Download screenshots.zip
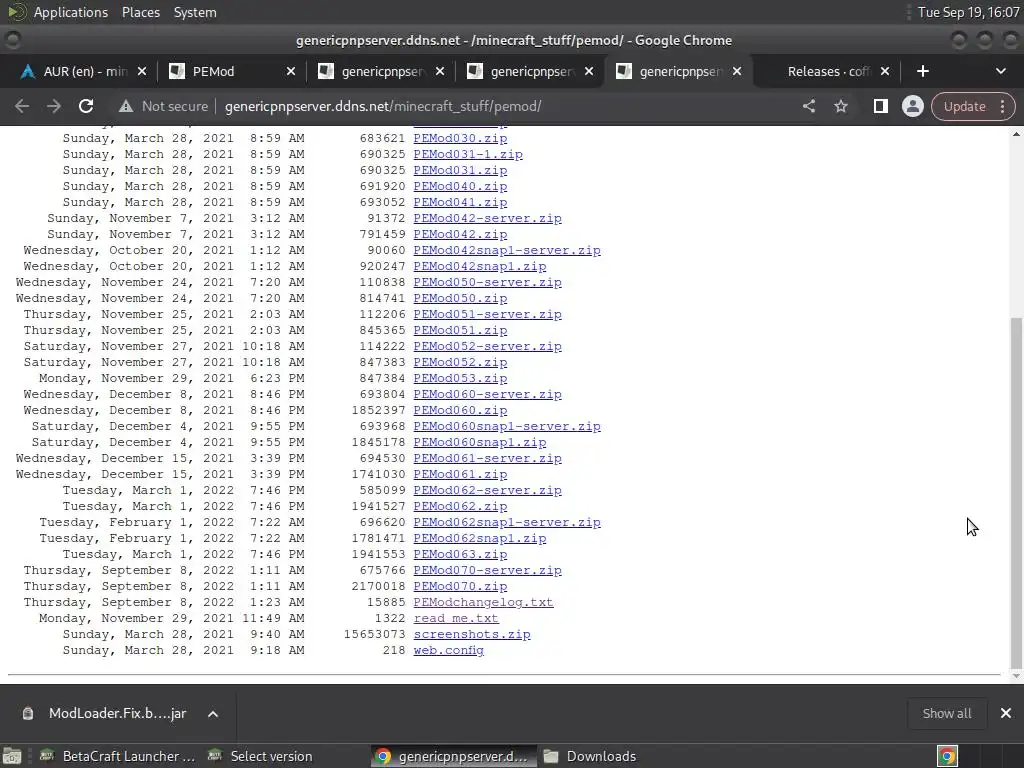Screen dimensions: 1024x768 [x=472, y=634]
